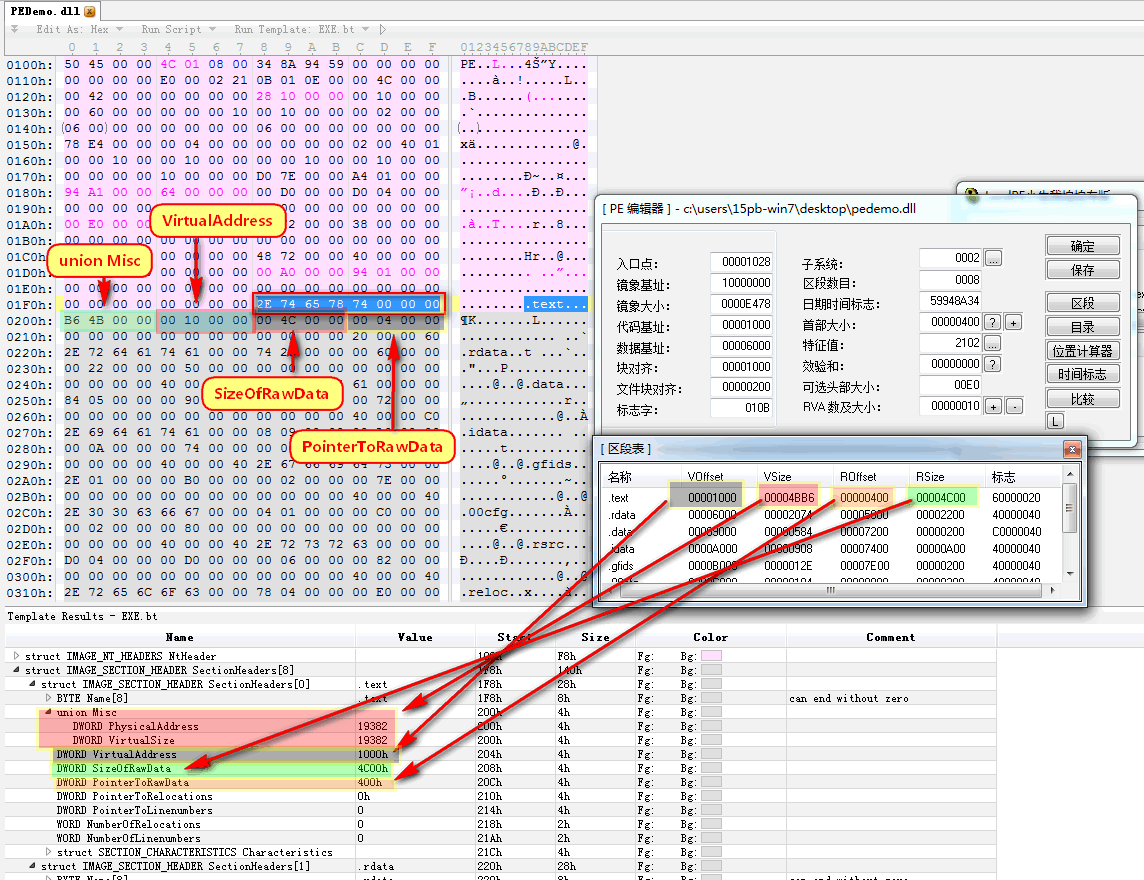Expand BYTE Name[8] under SectionHeaders[0]
The width and height of the screenshot is (1144, 880).
(48, 698)
